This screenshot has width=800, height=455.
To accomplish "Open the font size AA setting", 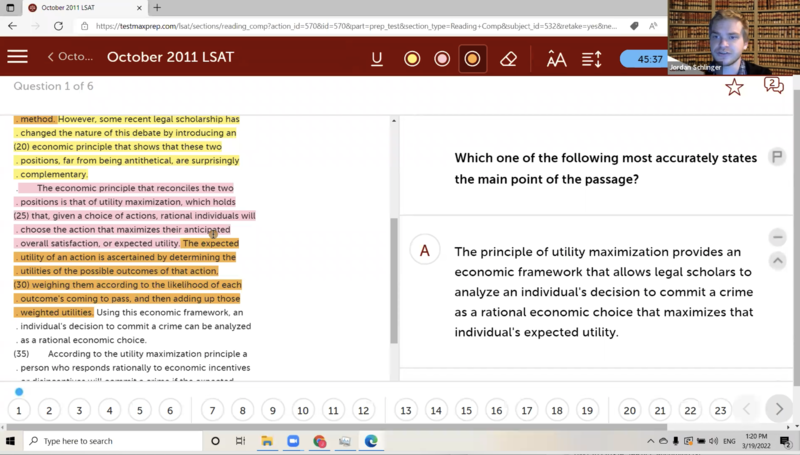I will pyautogui.click(x=556, y=59).
